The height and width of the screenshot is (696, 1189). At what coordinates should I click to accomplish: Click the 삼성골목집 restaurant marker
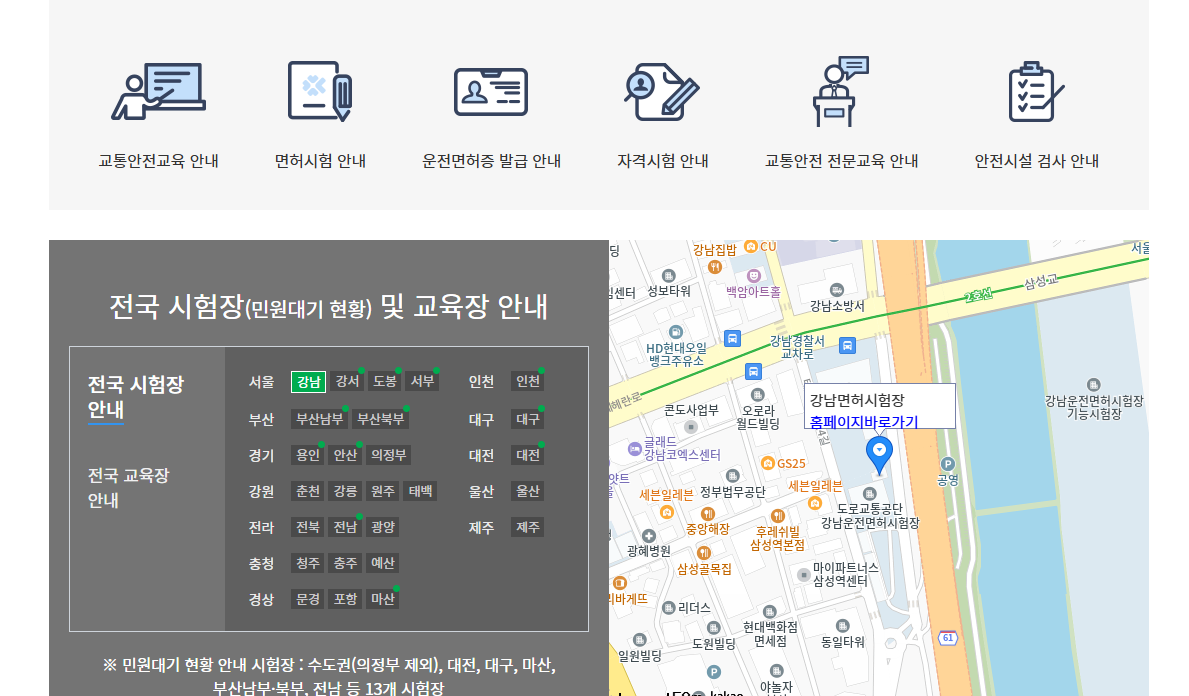(704, 553)
